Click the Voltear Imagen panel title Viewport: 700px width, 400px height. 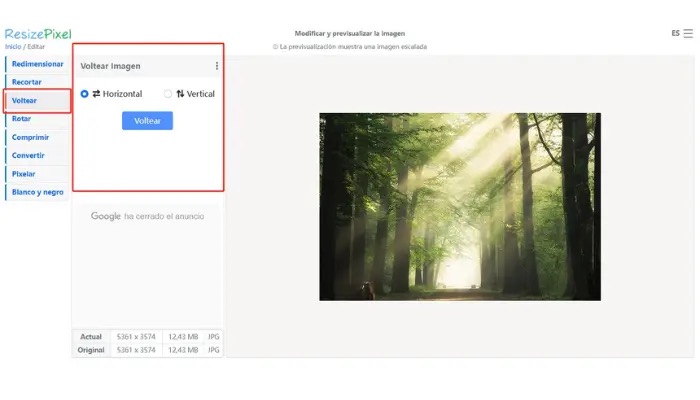click(110, 66)
